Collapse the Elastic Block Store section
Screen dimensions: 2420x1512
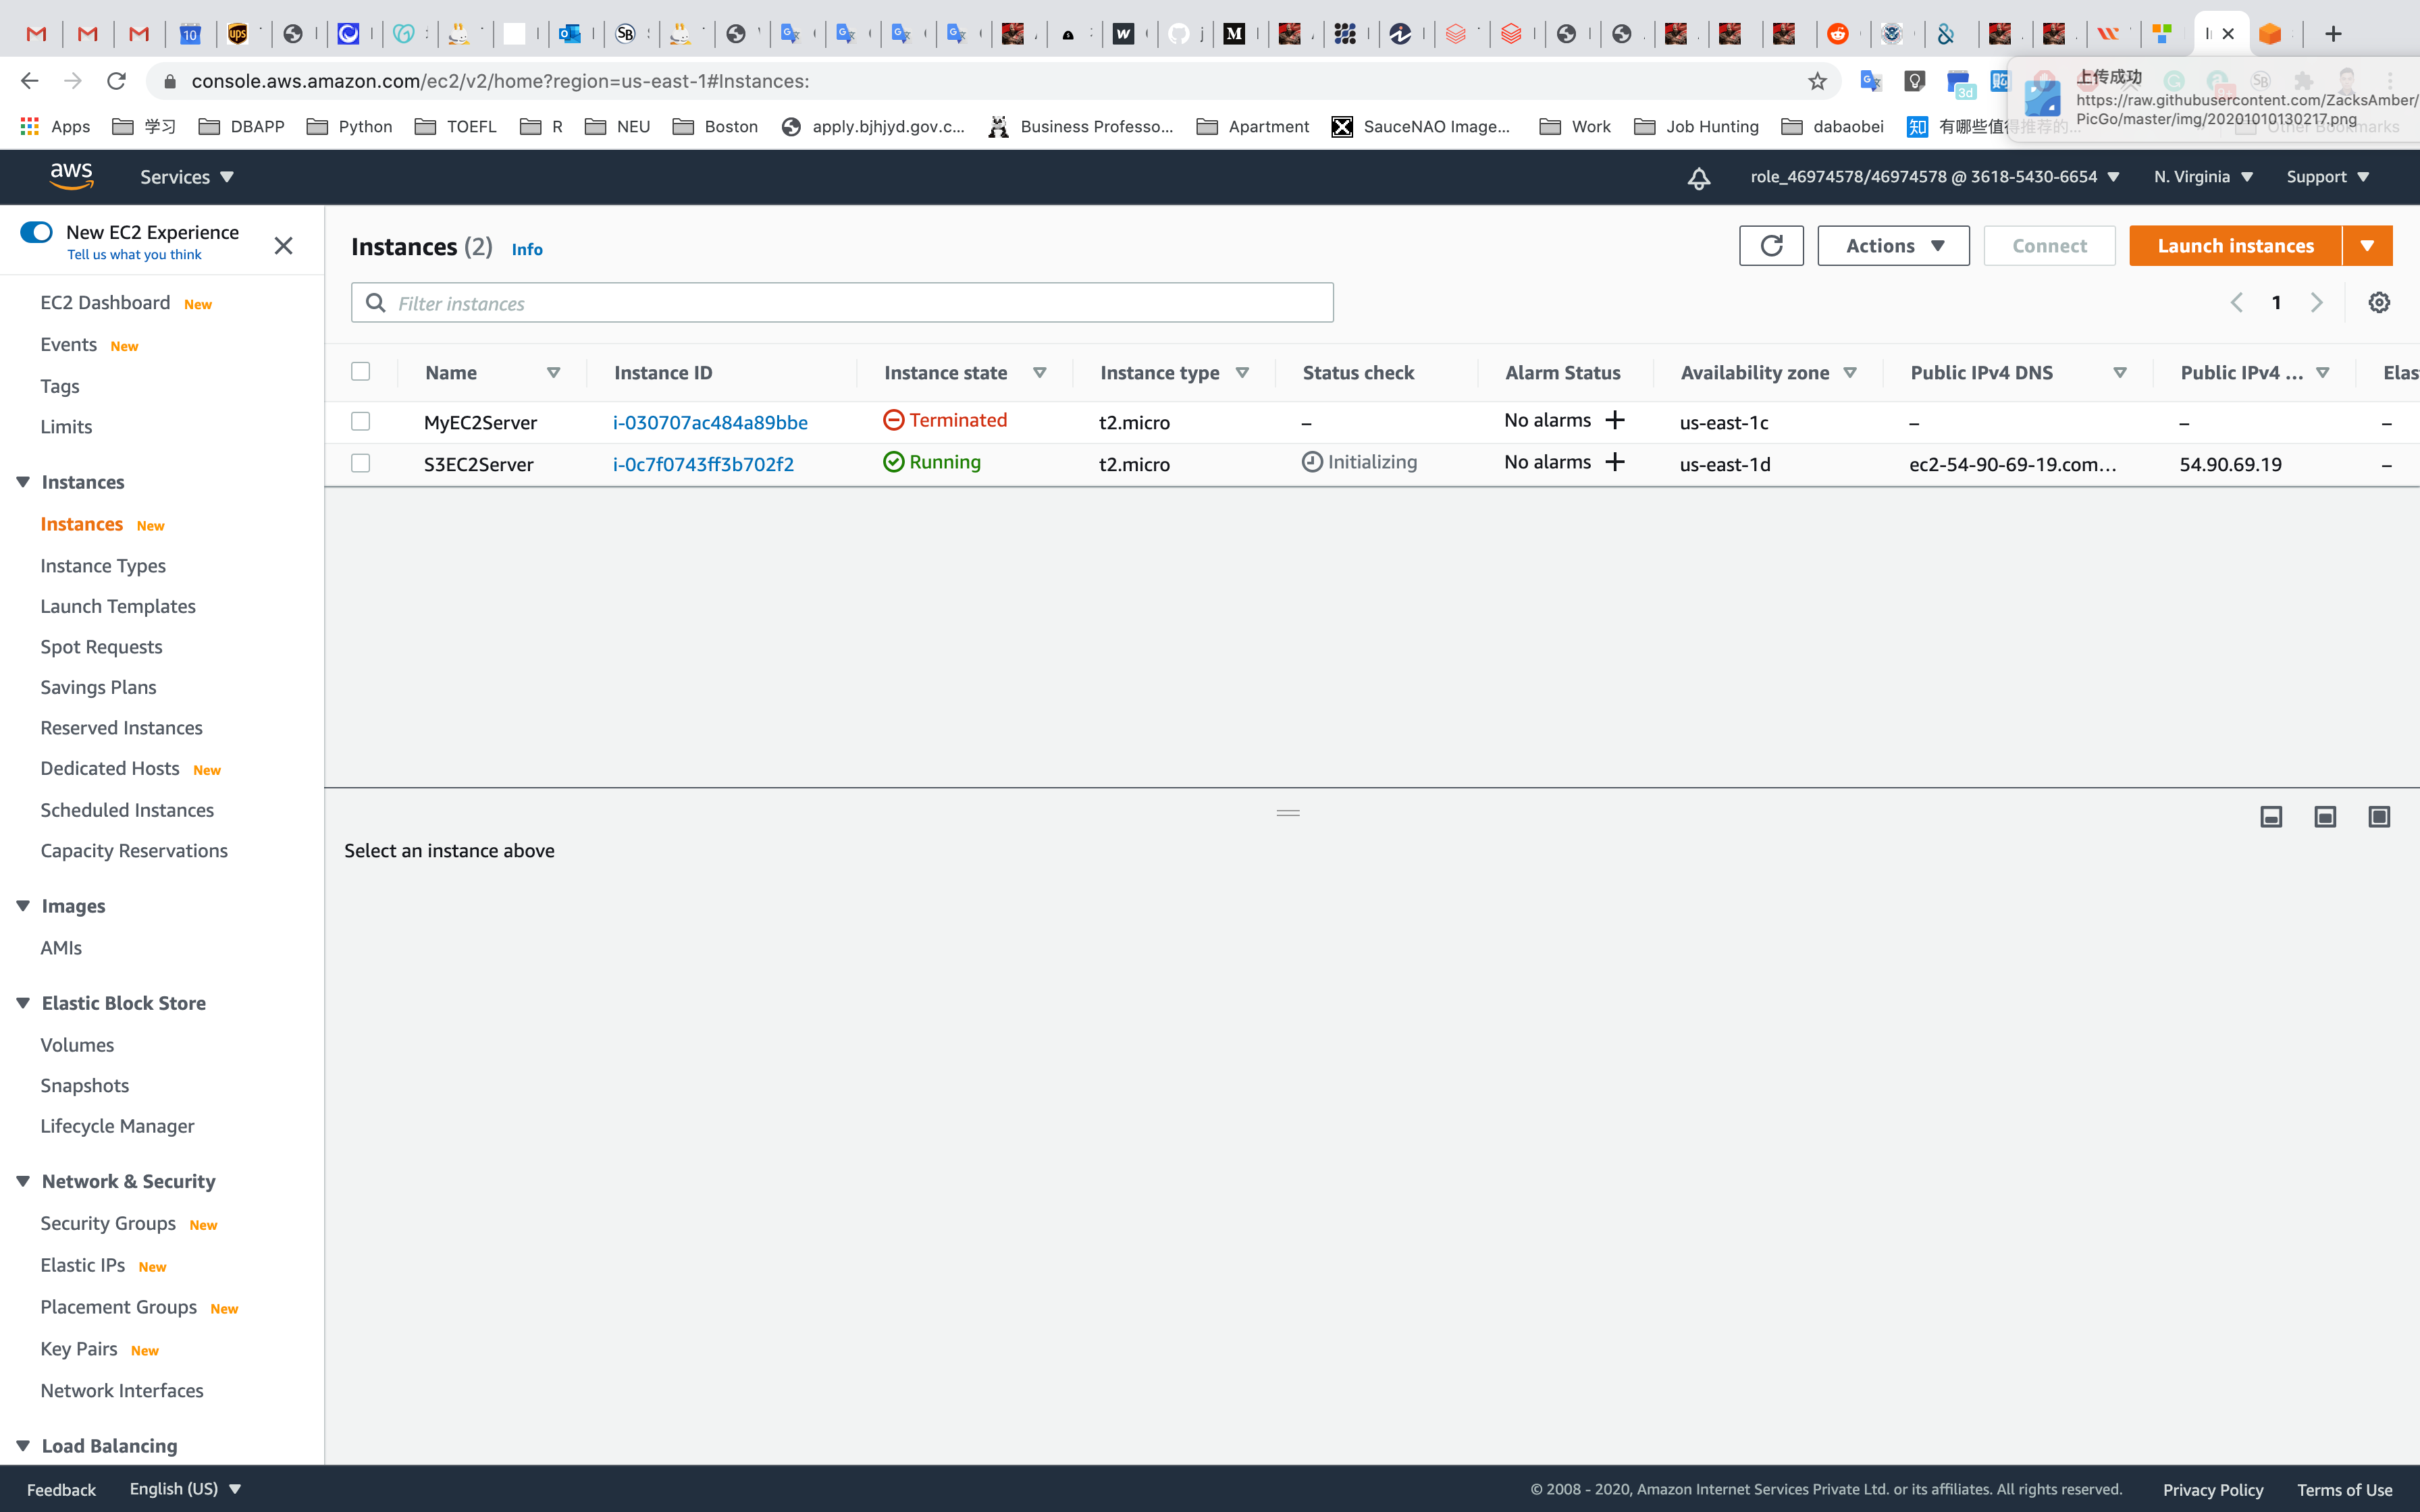click(23, 1003)
